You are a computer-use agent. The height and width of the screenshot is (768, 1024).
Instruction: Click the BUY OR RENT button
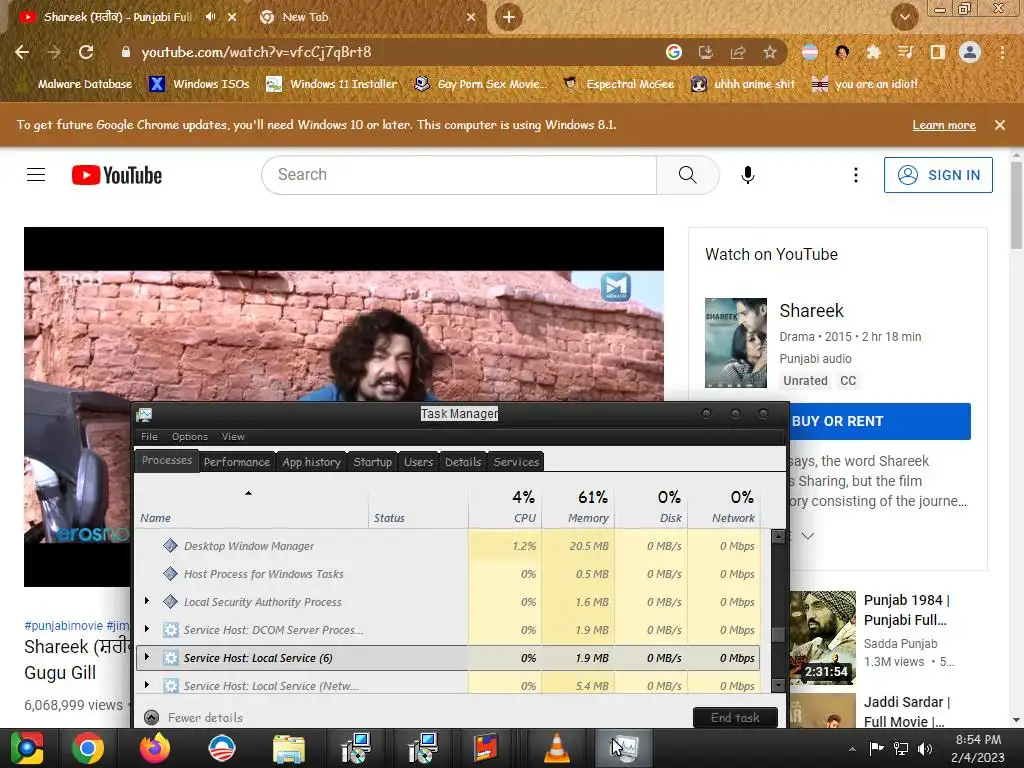pyautogui.click(x=880, y=421)
